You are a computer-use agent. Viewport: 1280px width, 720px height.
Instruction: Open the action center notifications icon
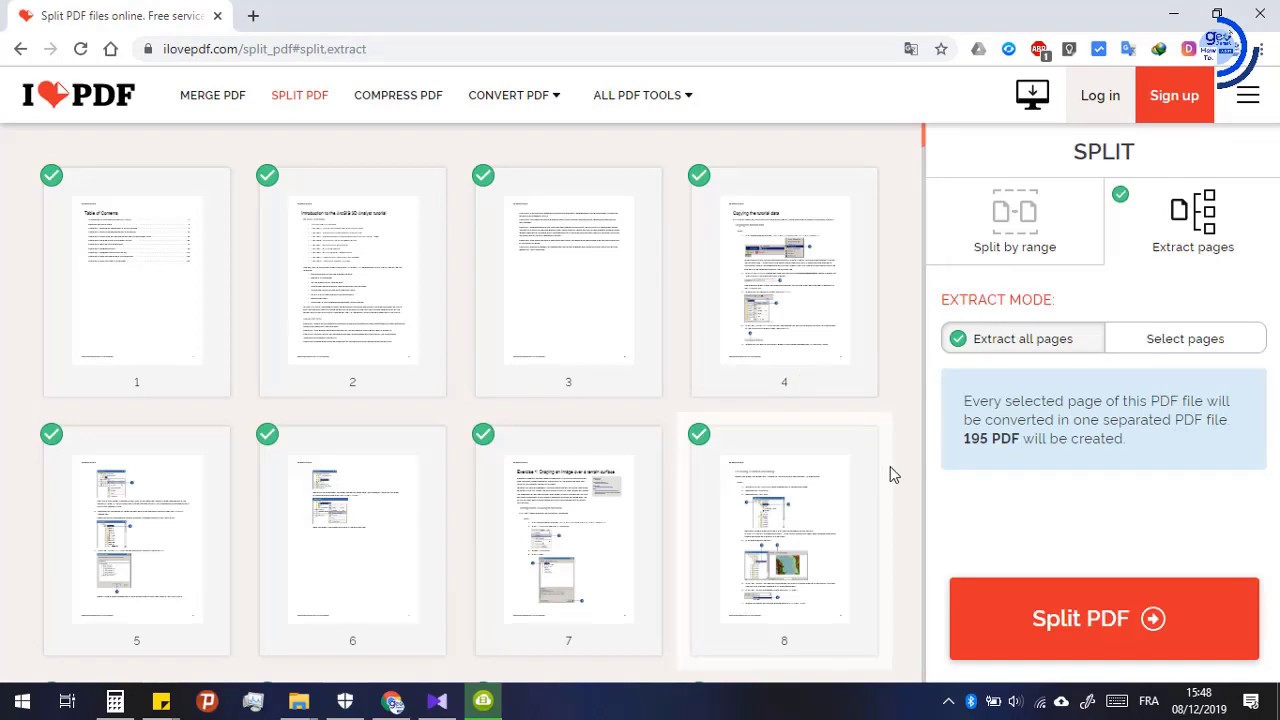click(x=1250, y=701)
